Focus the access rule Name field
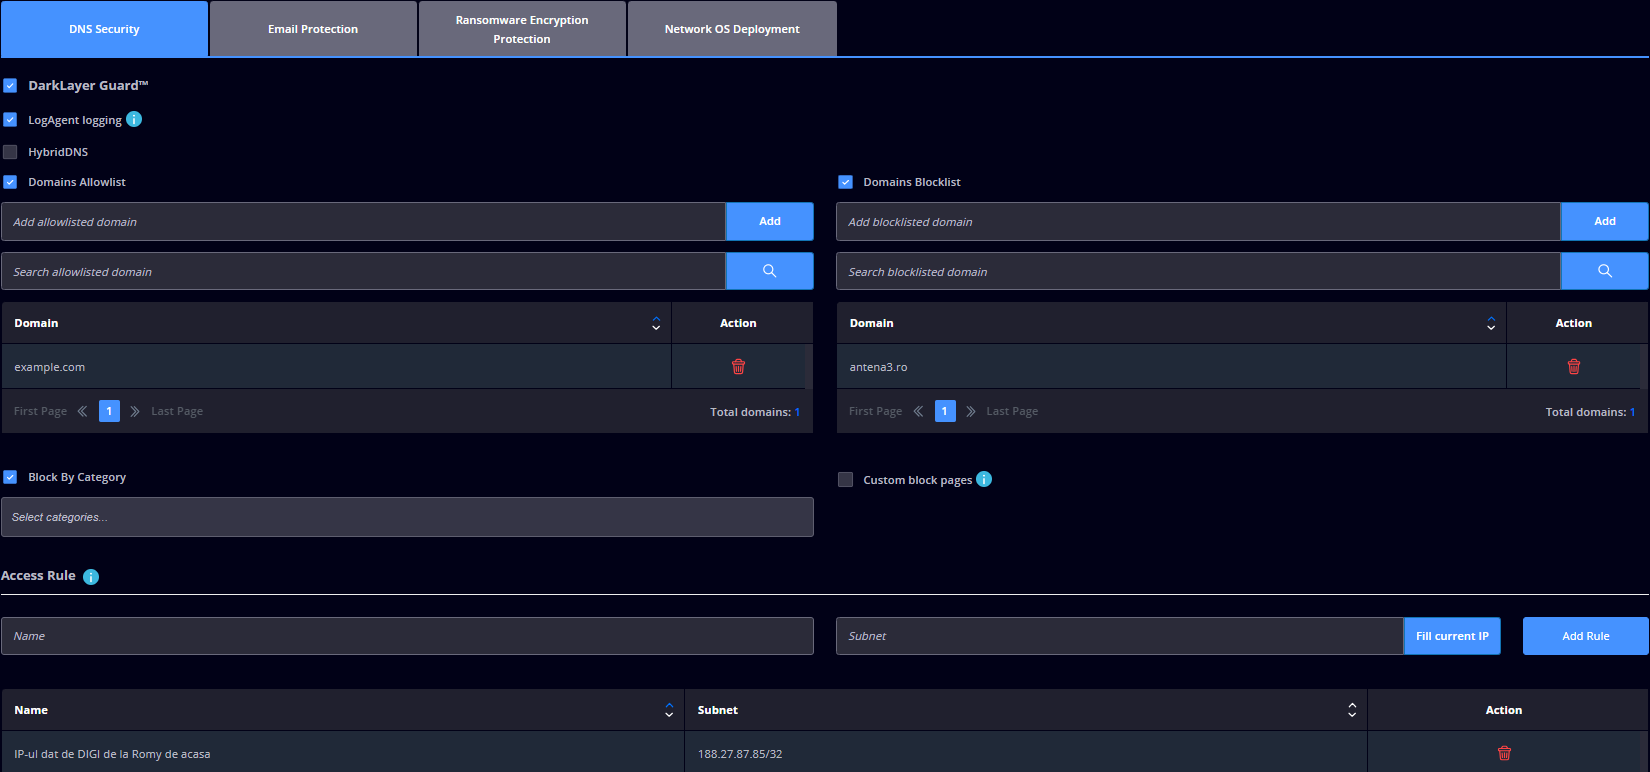 click(407, 636)
